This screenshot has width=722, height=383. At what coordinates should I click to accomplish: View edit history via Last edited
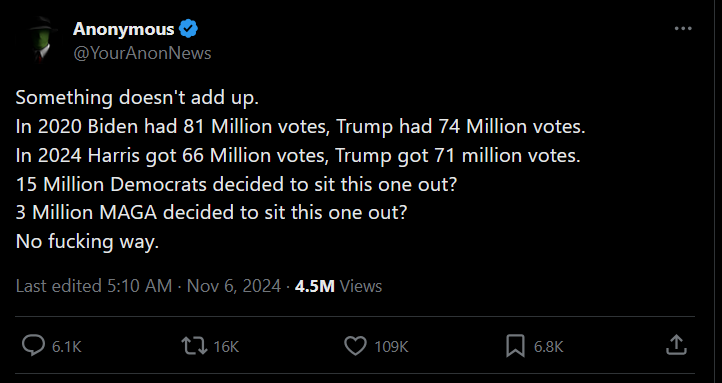coord(58,286)
